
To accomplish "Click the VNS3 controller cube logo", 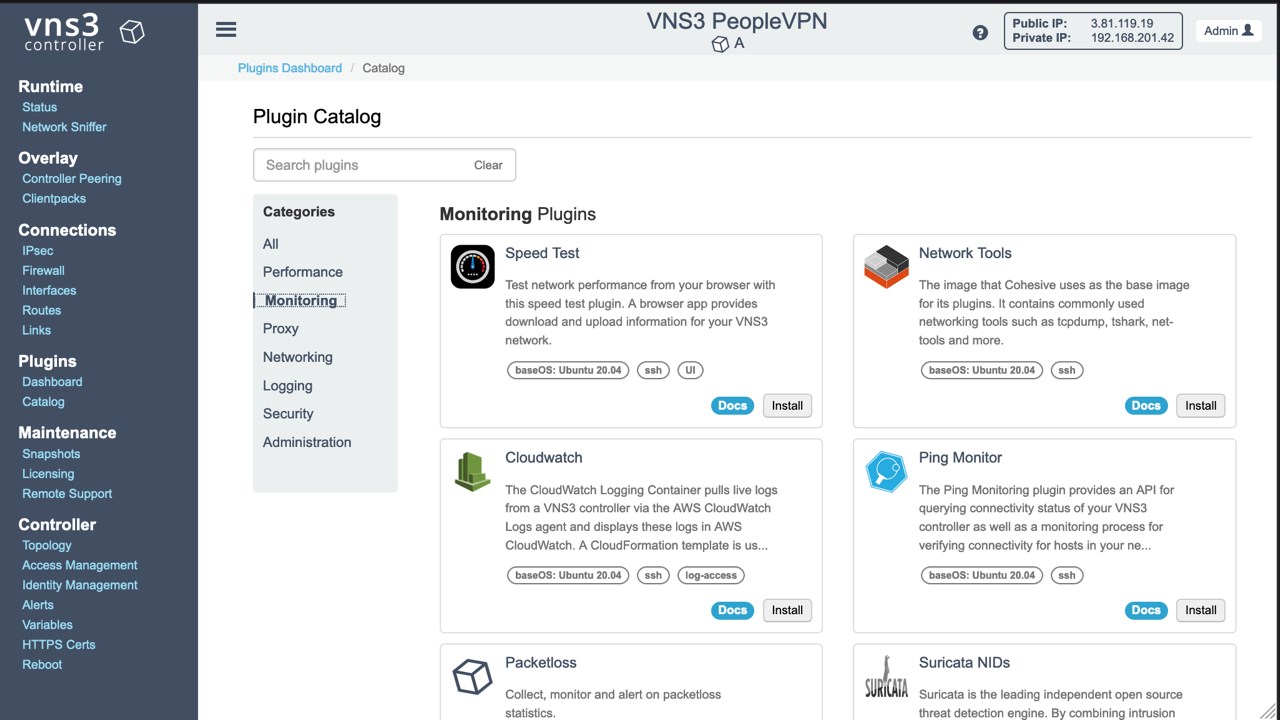I will click(132, 32).
